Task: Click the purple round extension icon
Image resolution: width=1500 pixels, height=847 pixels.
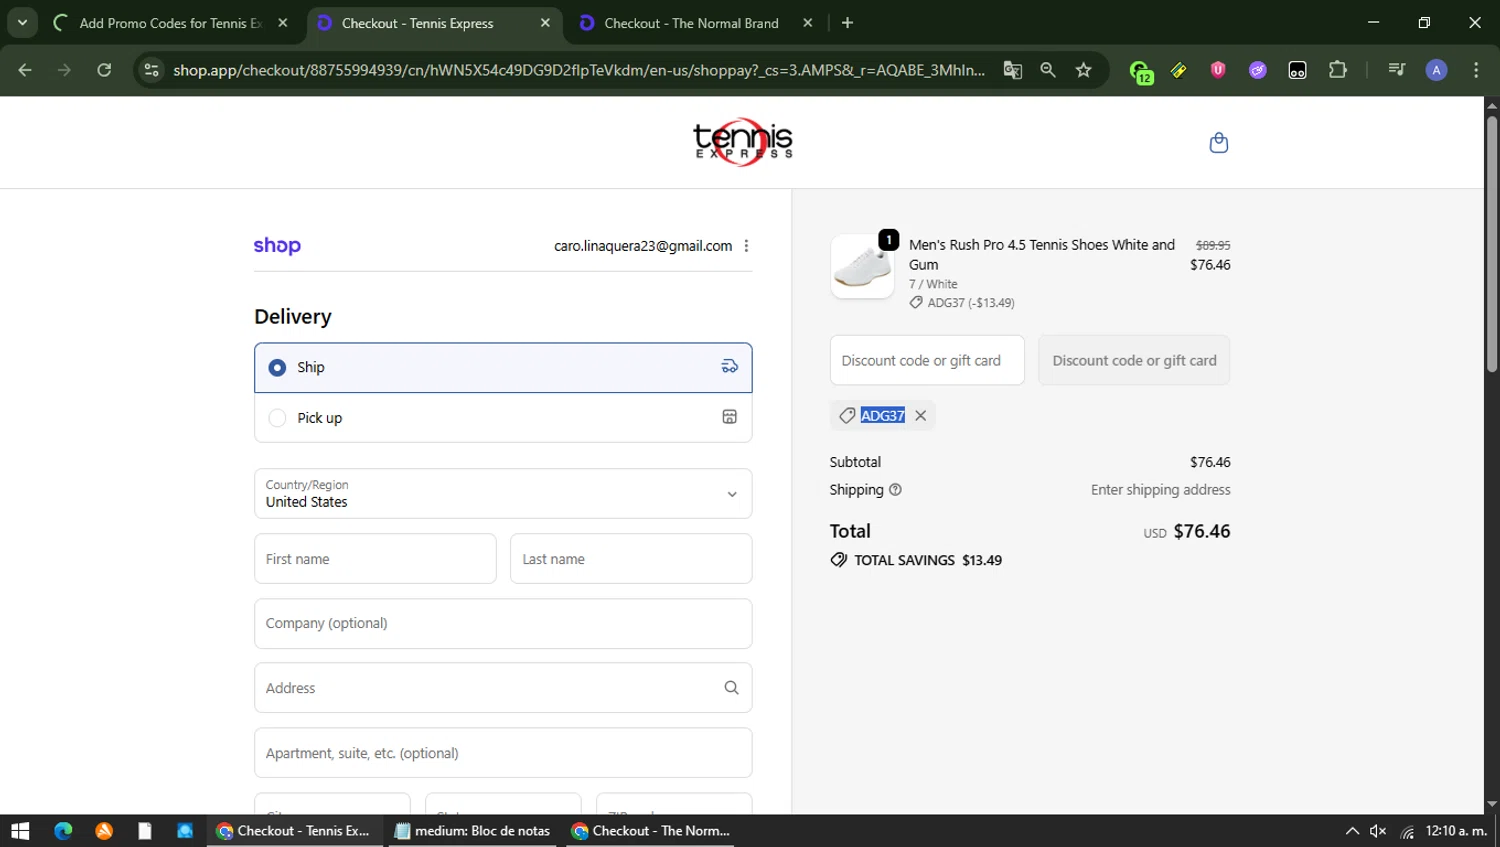Action: [1258, 70]
